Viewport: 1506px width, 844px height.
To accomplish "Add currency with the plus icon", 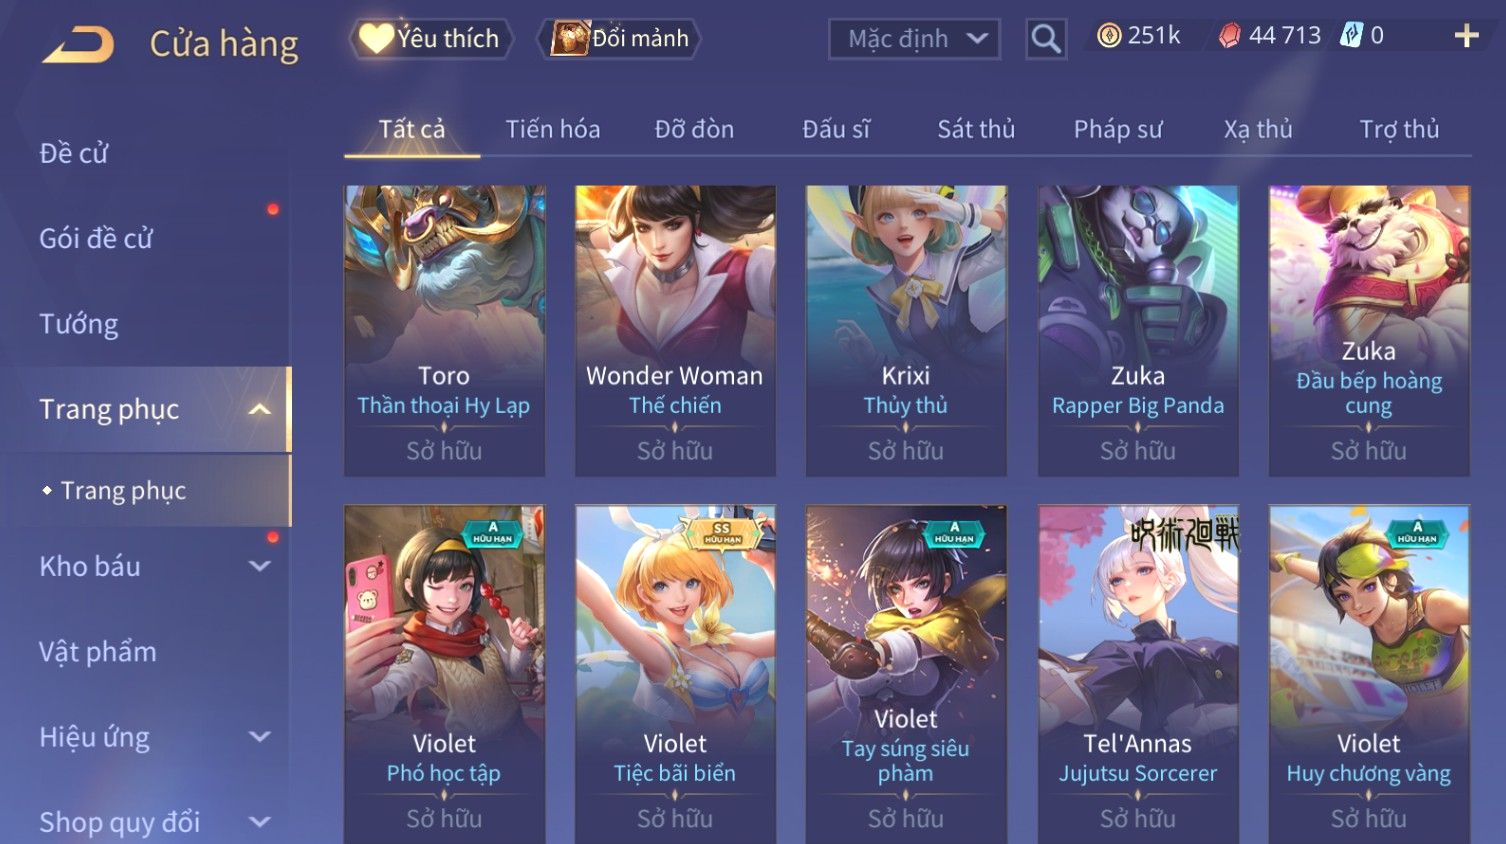I will (1466, 36).
